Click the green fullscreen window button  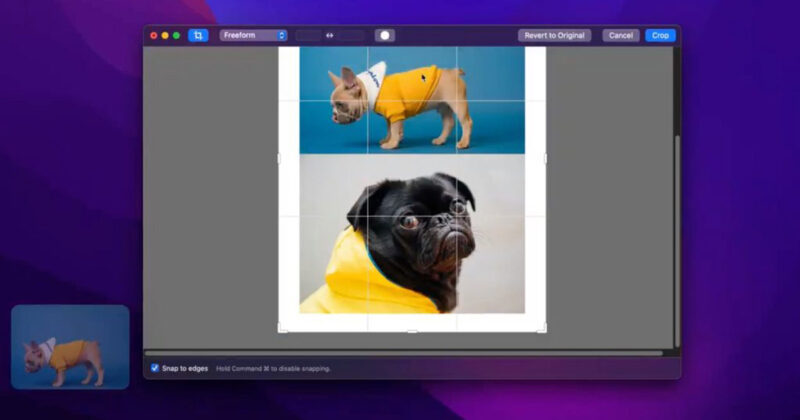176,35
